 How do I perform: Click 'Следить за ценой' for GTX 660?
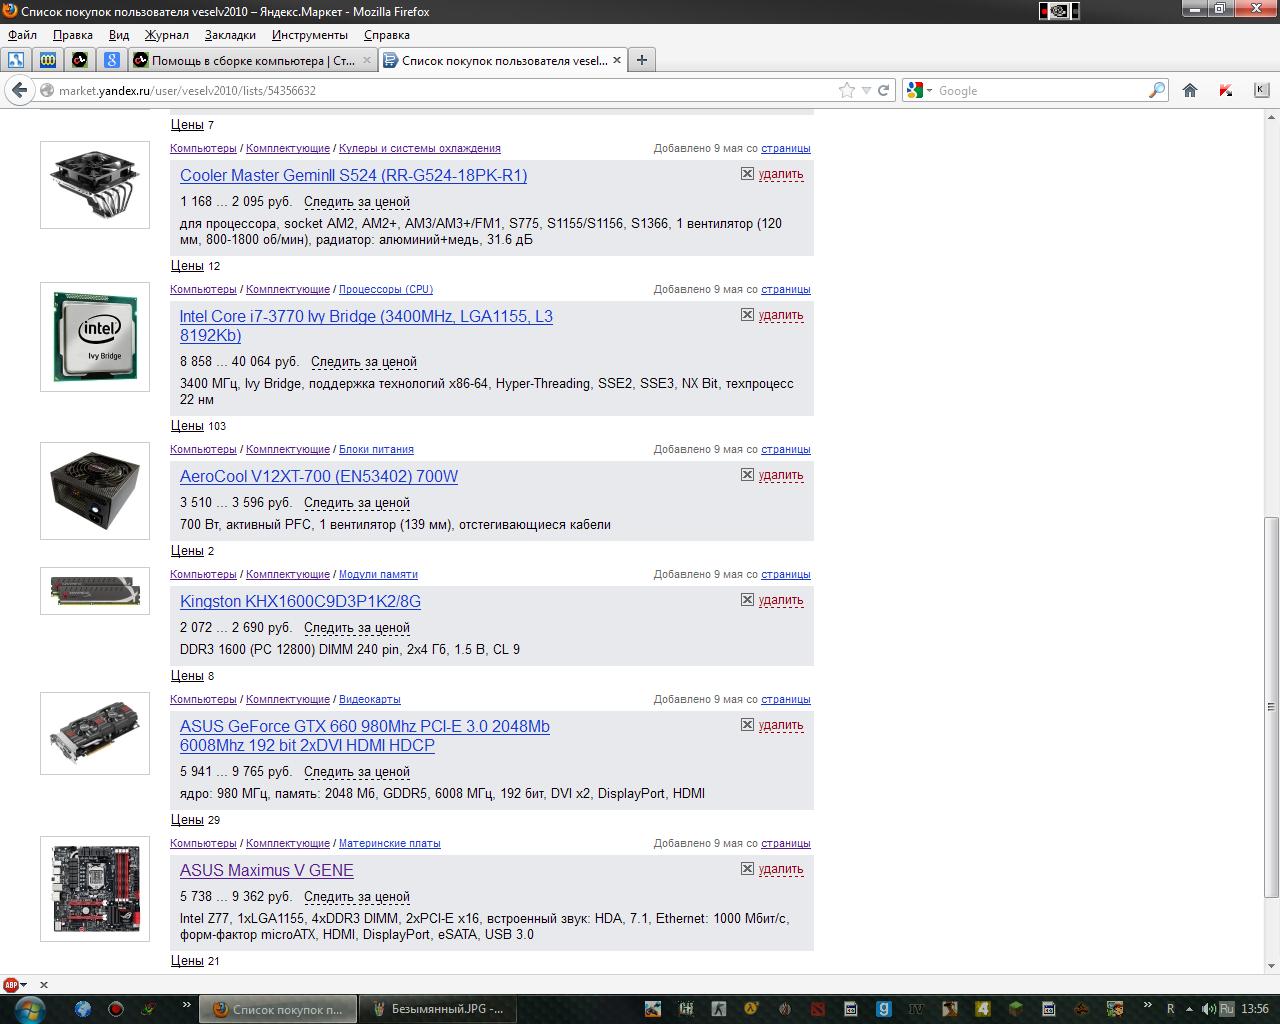357,772
